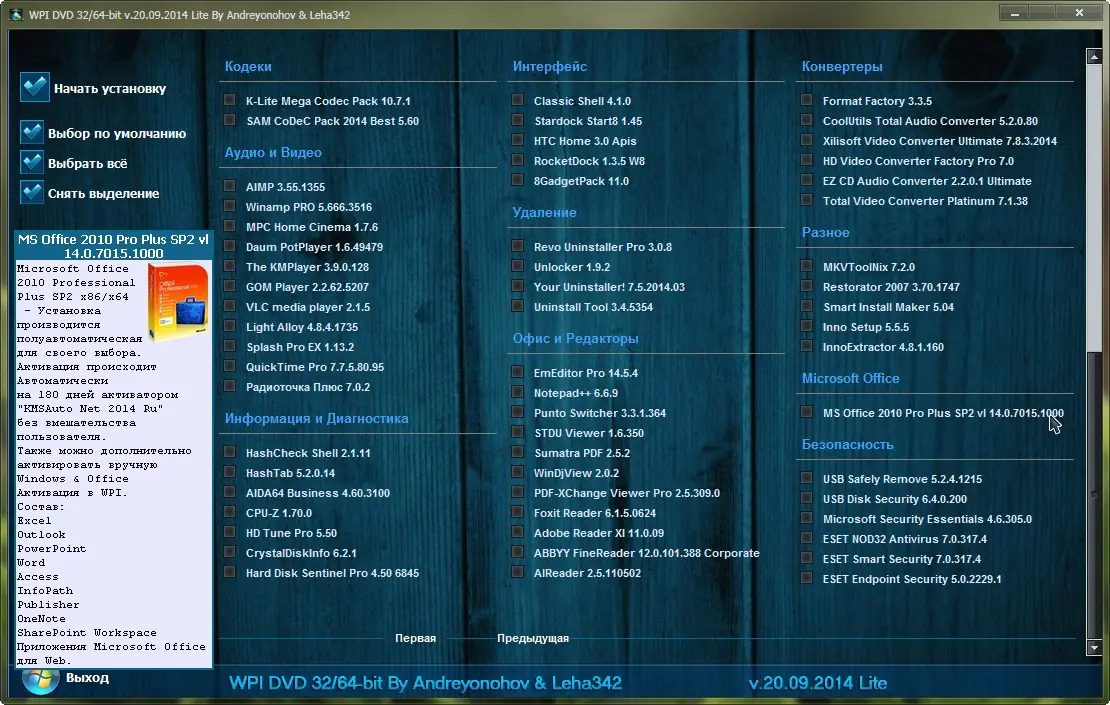This screenshot has height=705, width=1110.
Task: Check Inno Setup 5.5.5 box
Action: click(806, 326)
